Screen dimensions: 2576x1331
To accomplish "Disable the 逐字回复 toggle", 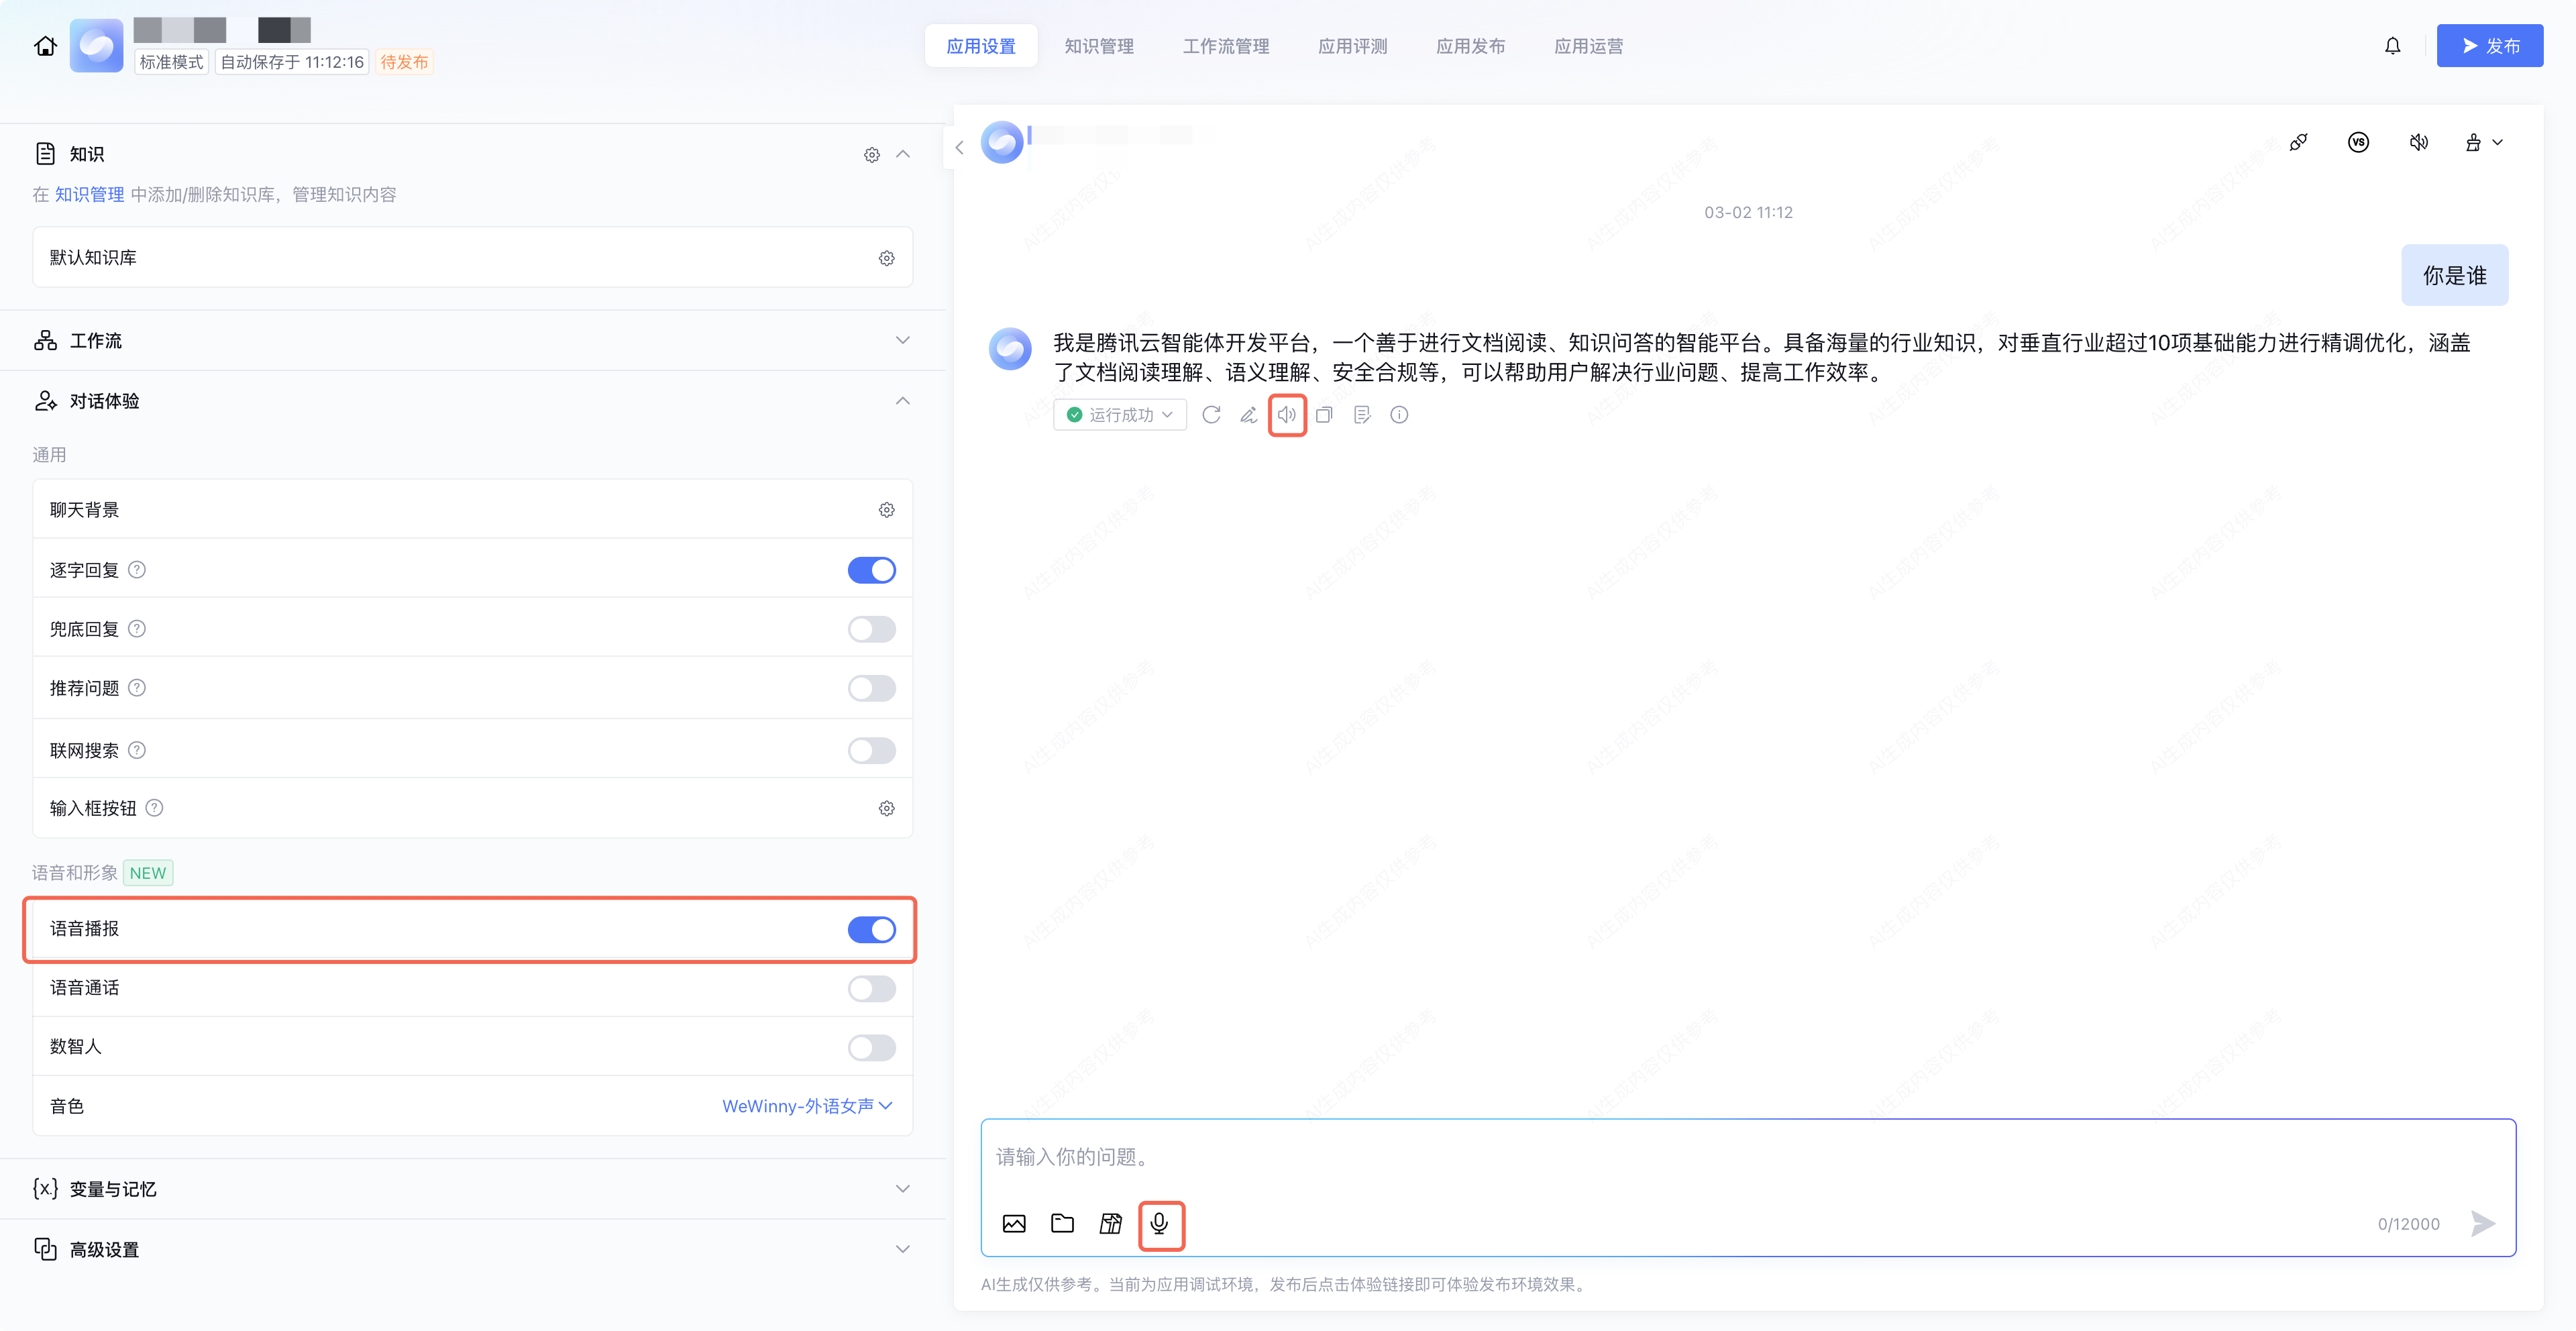I will [871, 570].
